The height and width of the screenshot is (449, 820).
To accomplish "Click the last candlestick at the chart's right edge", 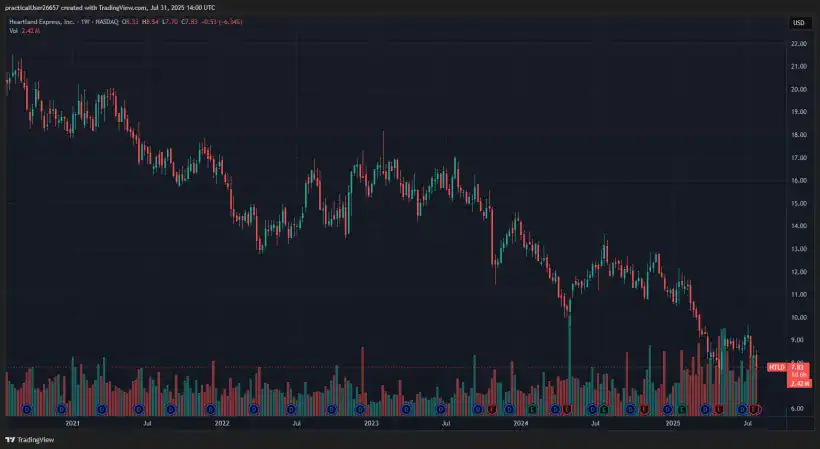I will click(x=757, y=361).
